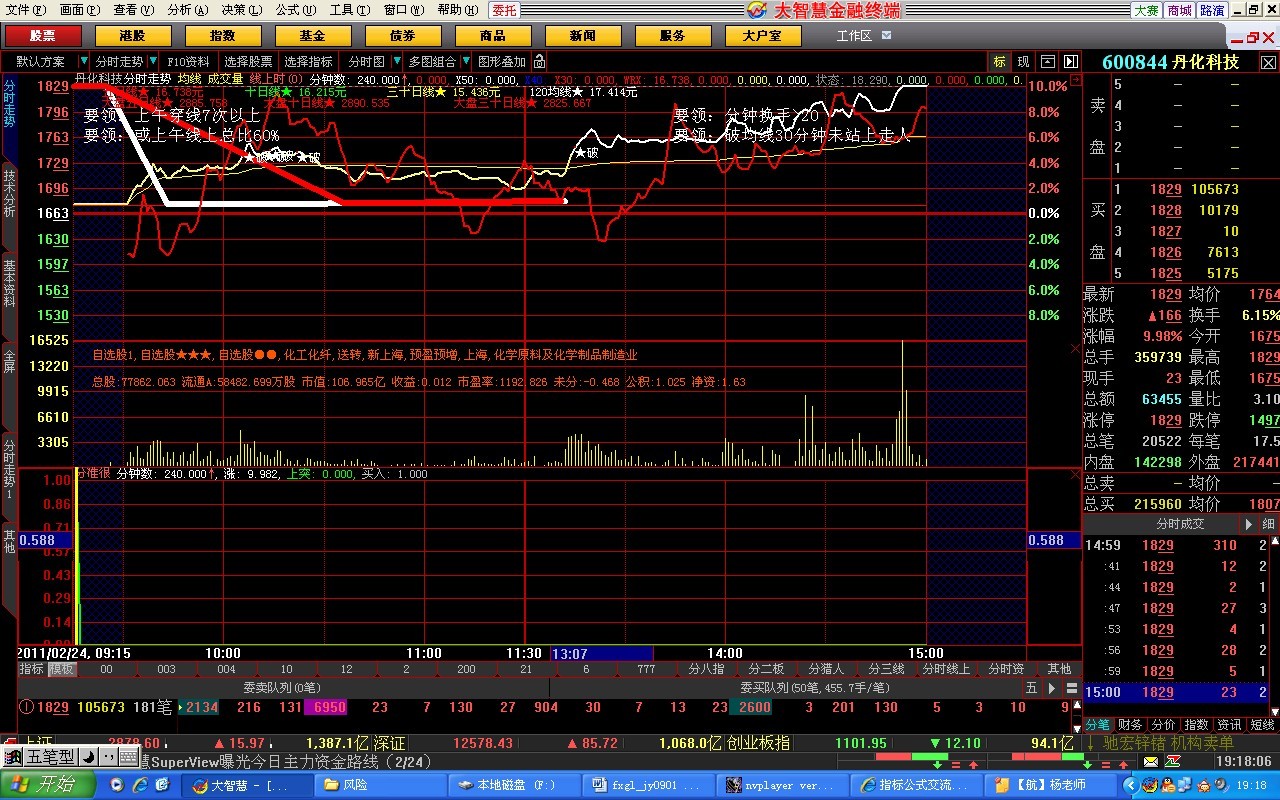This screenshot has height=800, width=1280.
Task: Expand the 工作区 workspace dropdown arrow
Action: [x=885, y=36]
